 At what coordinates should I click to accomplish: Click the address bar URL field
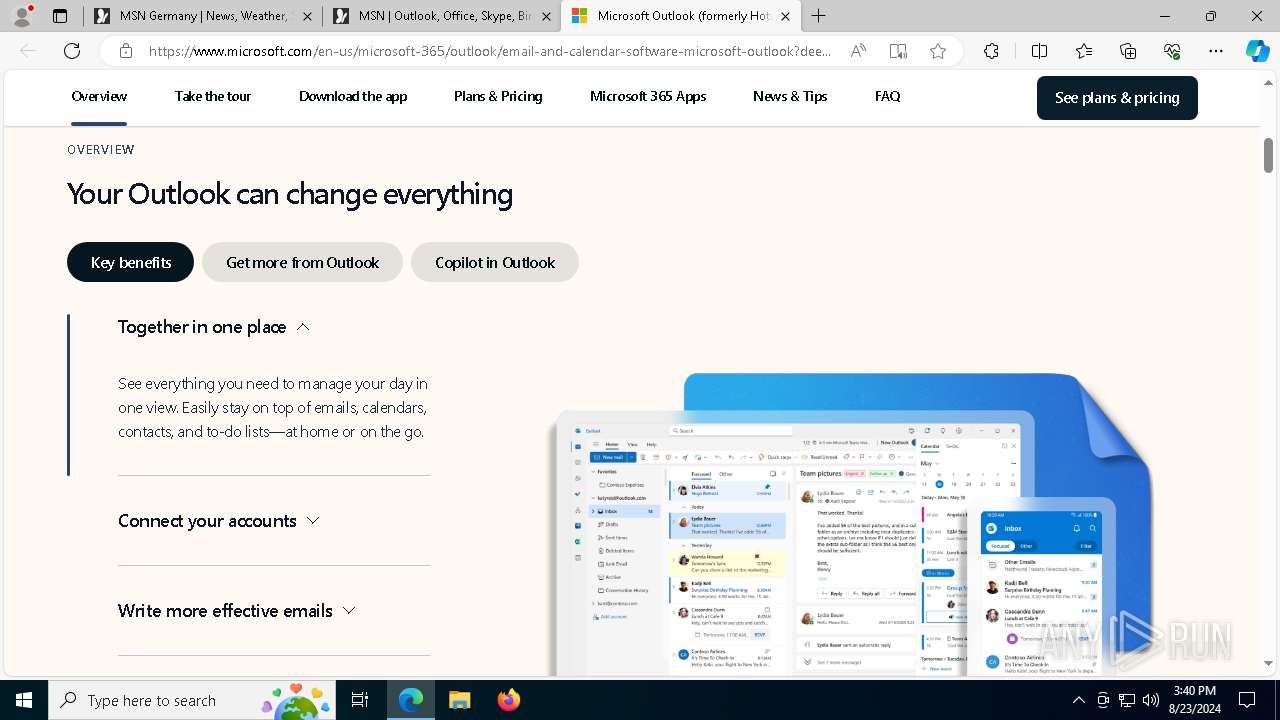pos(490,51)
